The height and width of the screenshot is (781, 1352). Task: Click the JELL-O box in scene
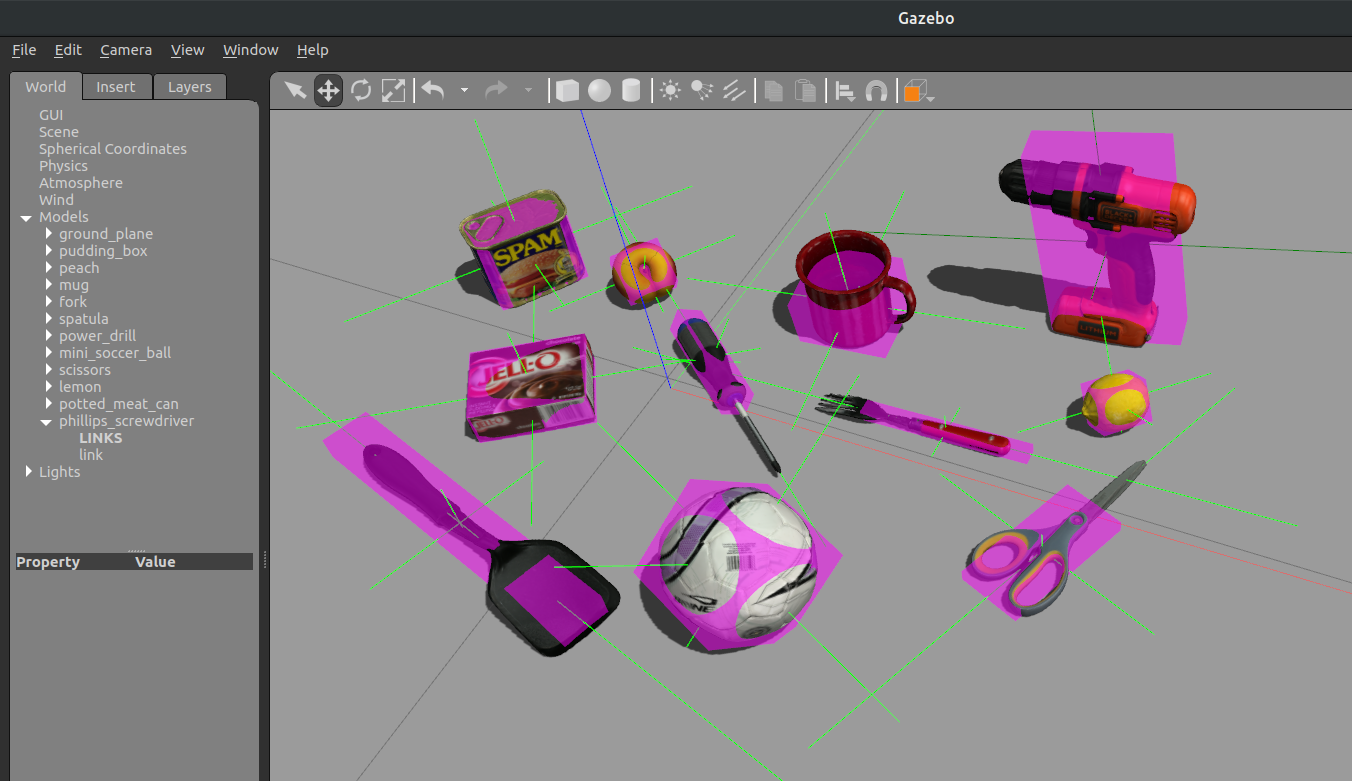click(x=531, y=387)
